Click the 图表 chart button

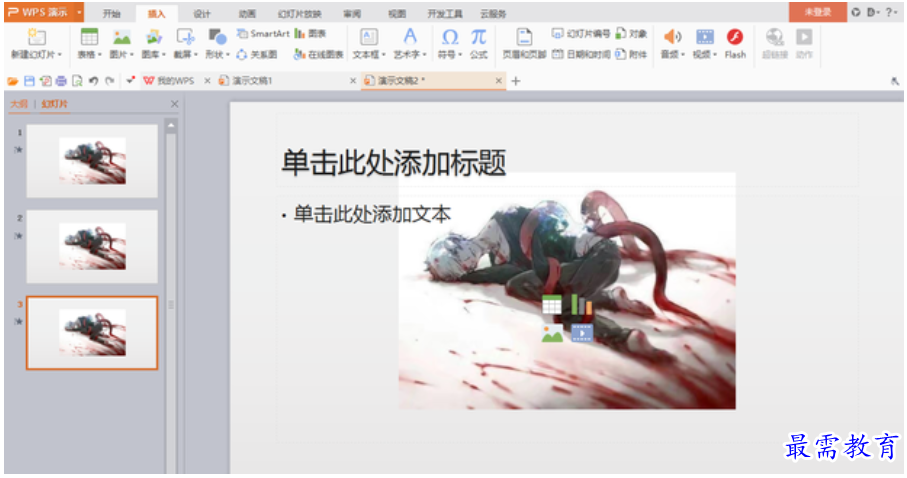[310, 34]
